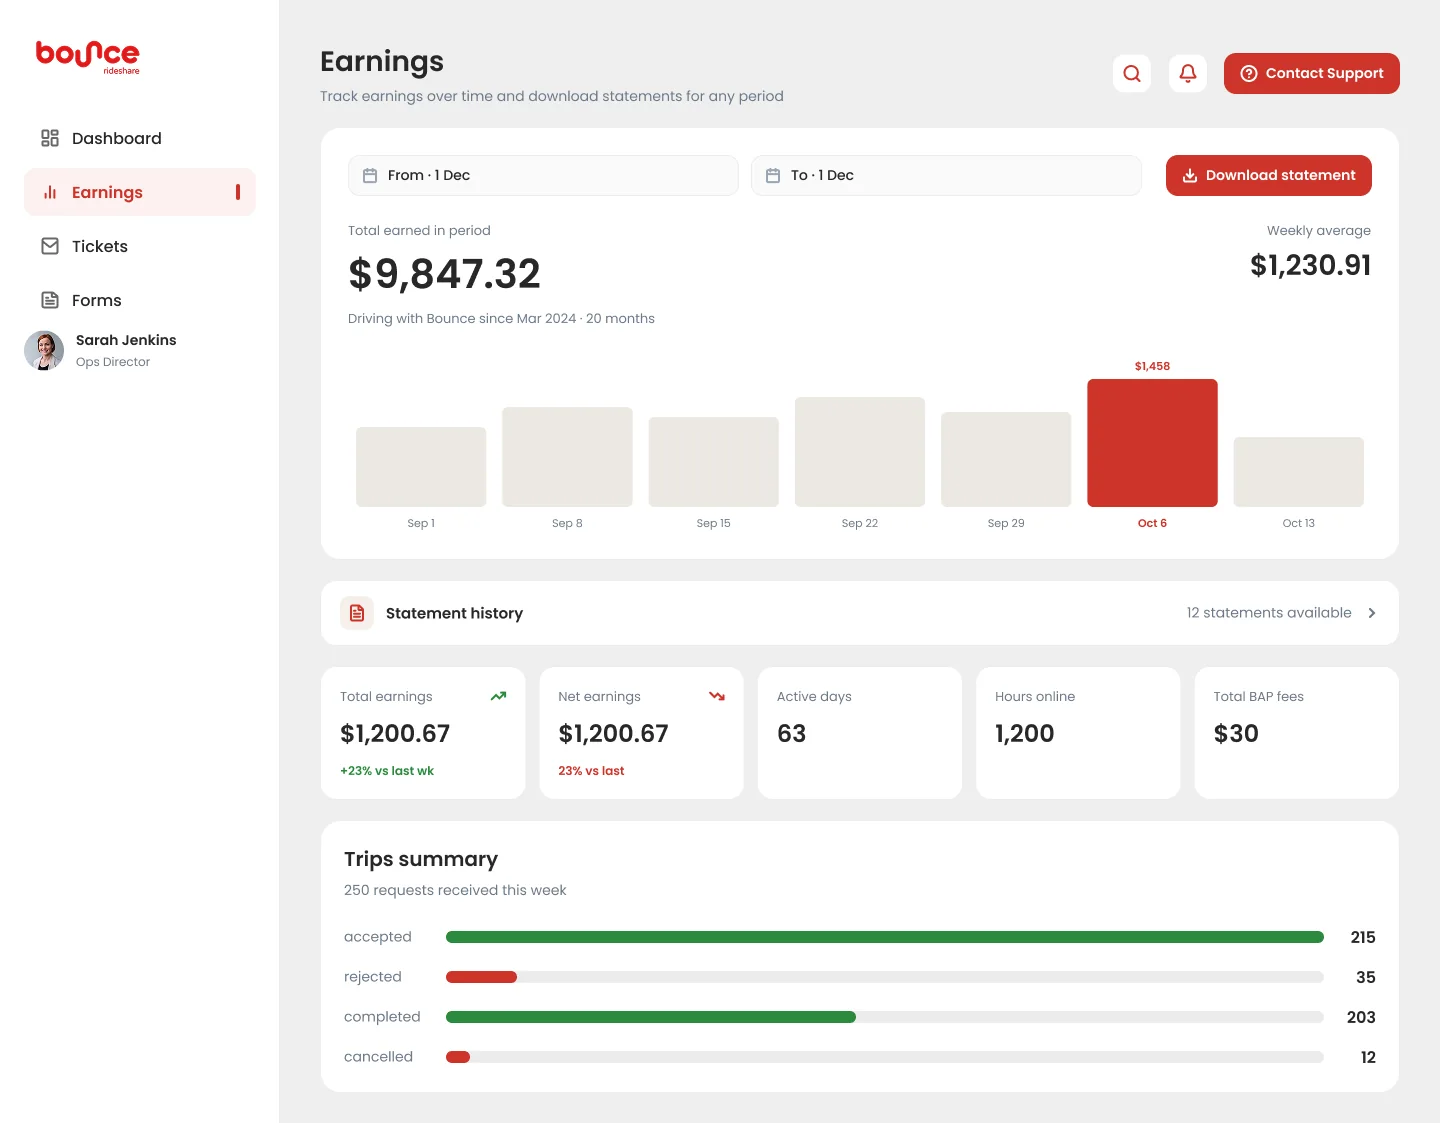Viewport: 1440px width, 1123px height.
Task: Click the Statement history title
Action: tap(454, 613)
